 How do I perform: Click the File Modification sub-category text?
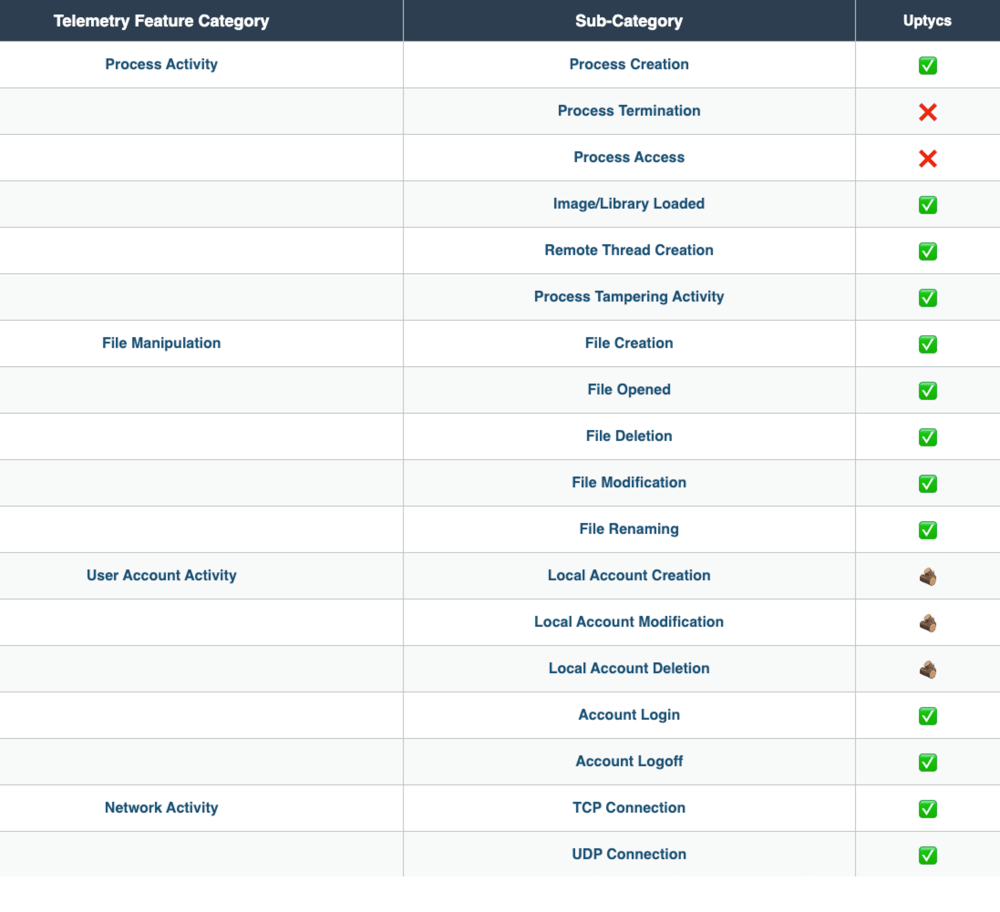pyautogui.click(x=629, y=483)
